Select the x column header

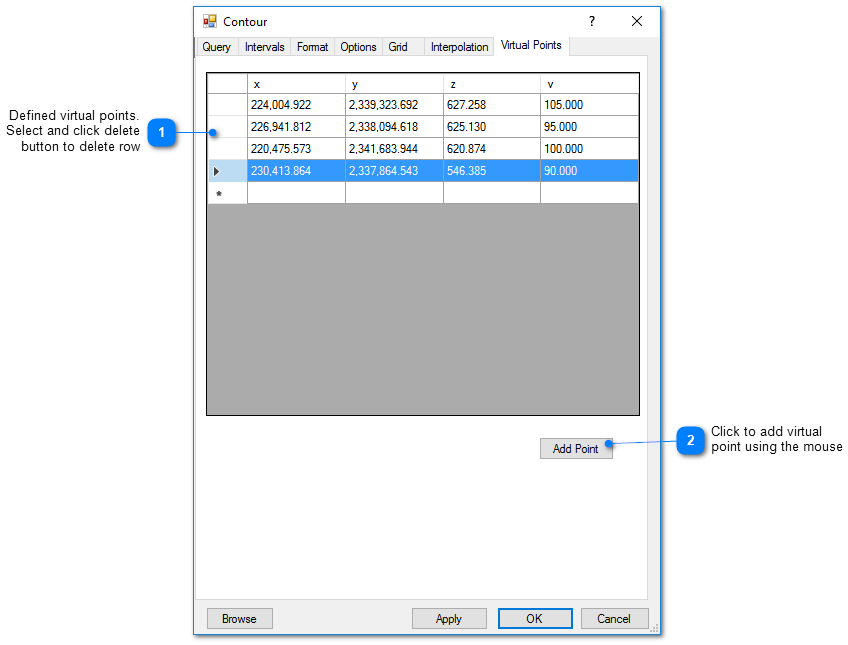296,83
